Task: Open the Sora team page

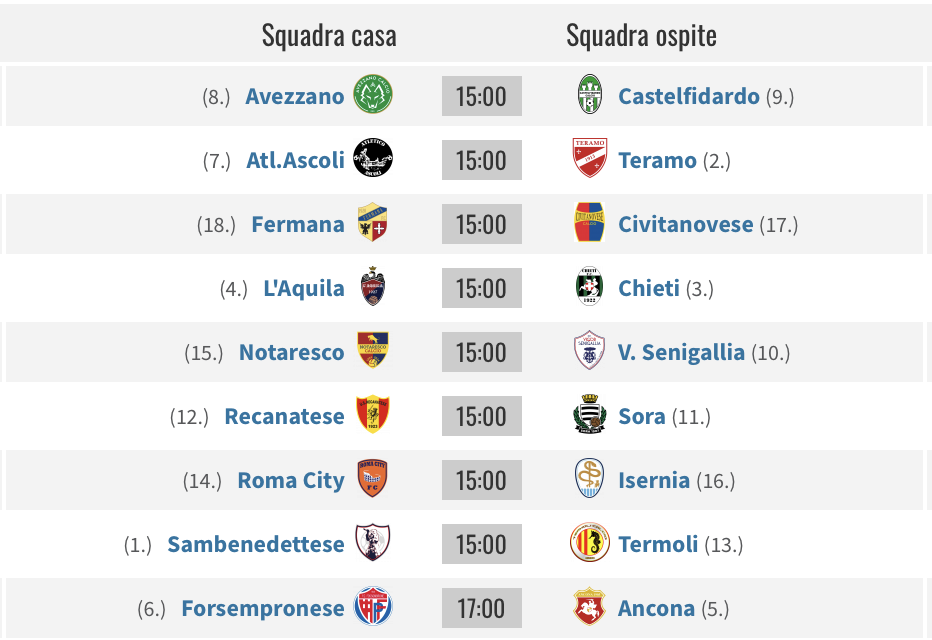Action: 641,417
